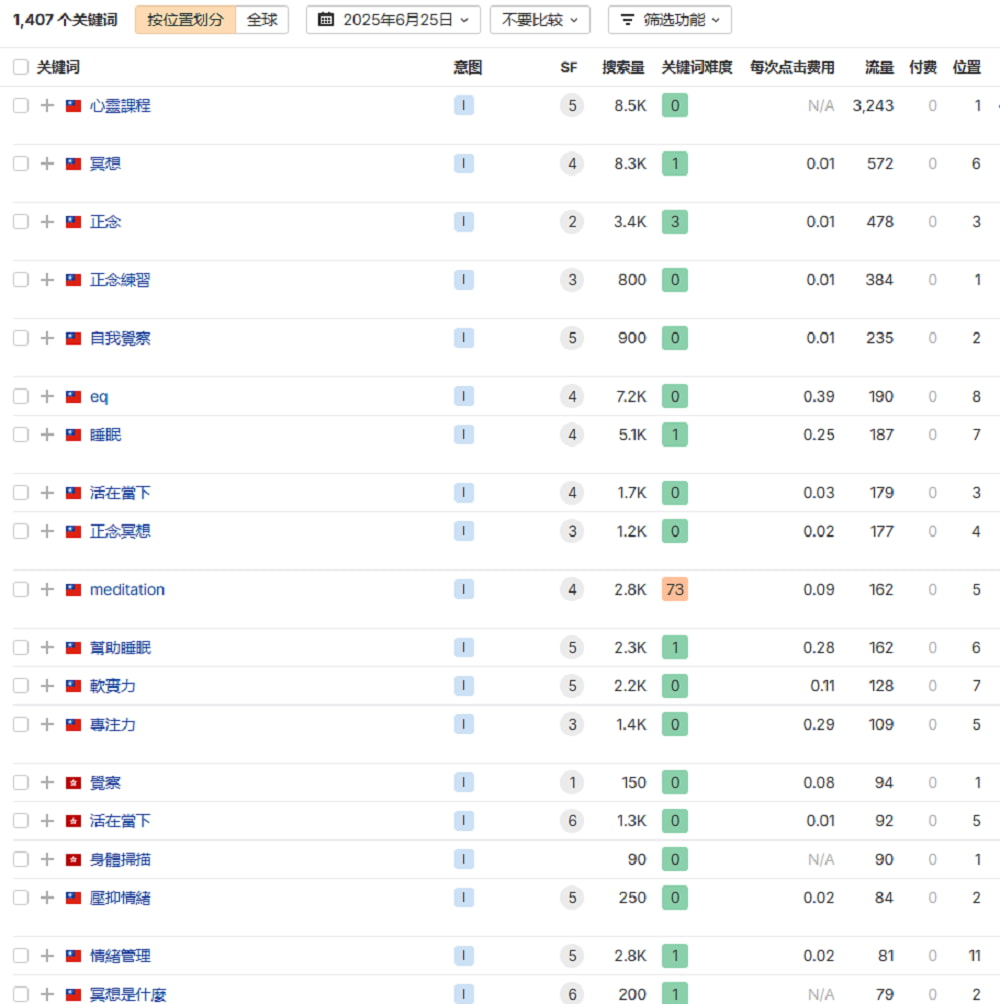Click the intent I badge for eq
This screenshot has height=1004, width=1000.
point(464,396)
